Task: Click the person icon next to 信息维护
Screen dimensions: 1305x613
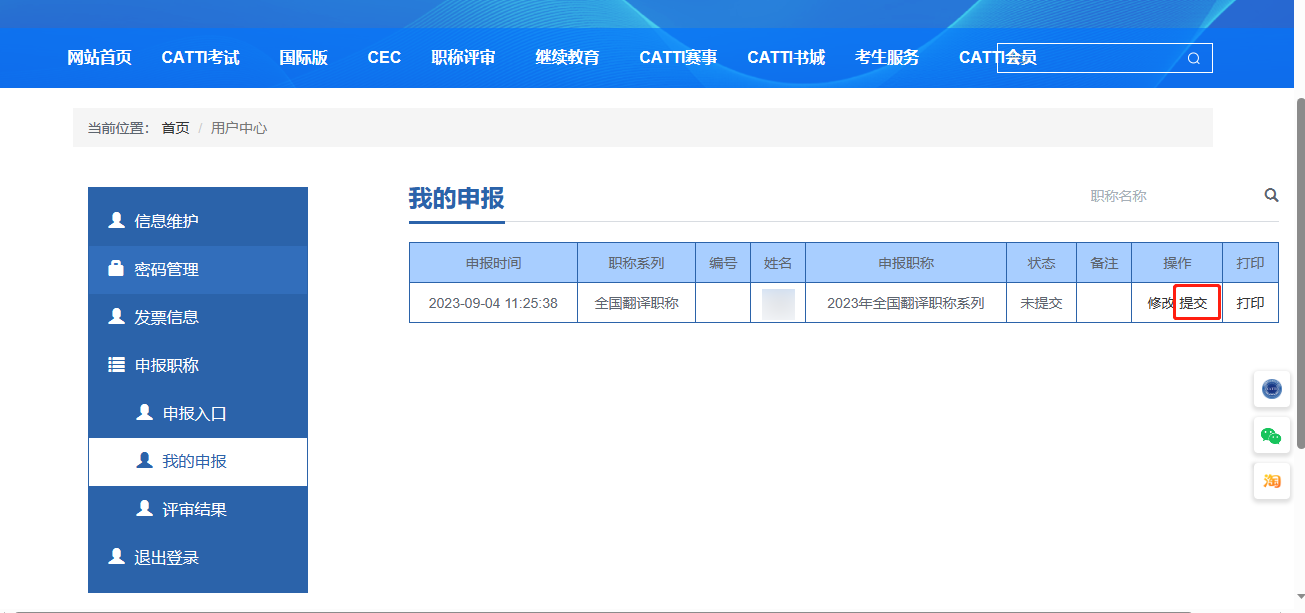Action: click(116, 221)
